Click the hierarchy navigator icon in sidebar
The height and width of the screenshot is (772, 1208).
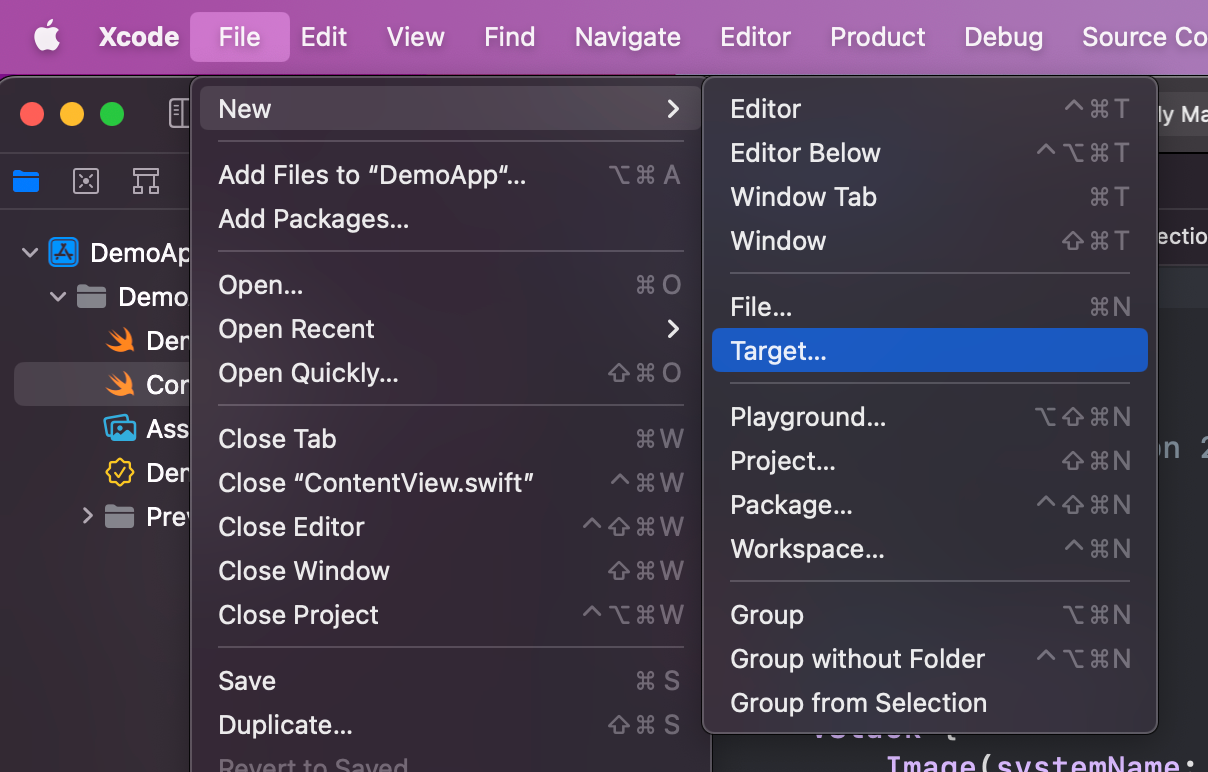click(x=146, y=181)
